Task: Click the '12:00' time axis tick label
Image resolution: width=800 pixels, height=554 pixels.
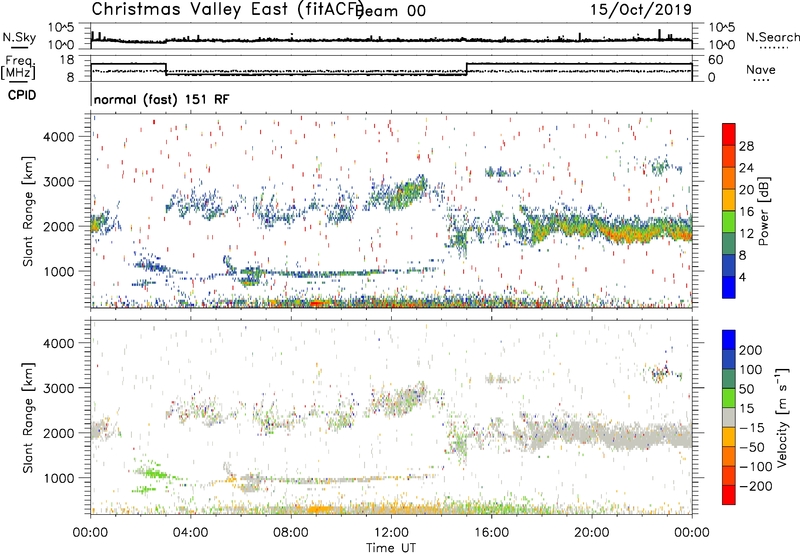Action: pyautogui.click(x=391, y=533)
